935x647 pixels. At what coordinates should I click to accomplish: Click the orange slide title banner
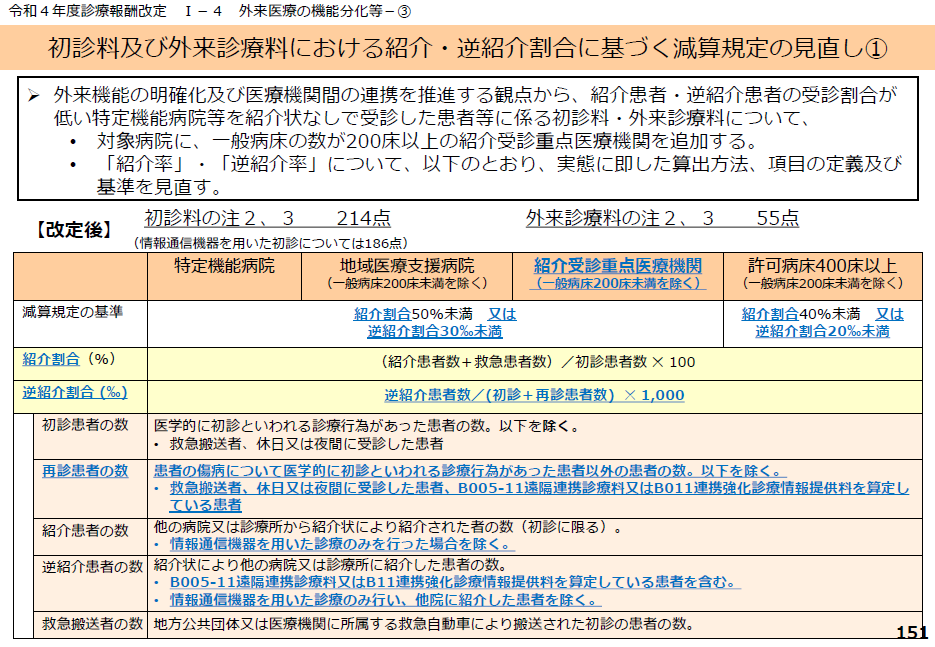[467, 48]
